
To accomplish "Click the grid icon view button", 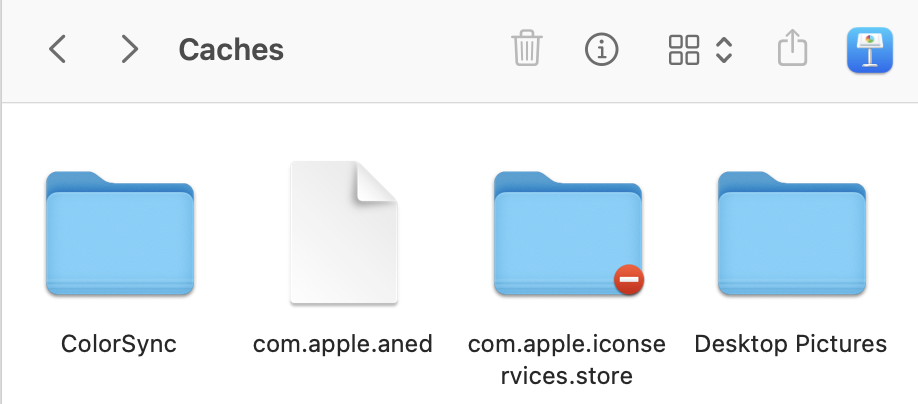I will [684, 49].
